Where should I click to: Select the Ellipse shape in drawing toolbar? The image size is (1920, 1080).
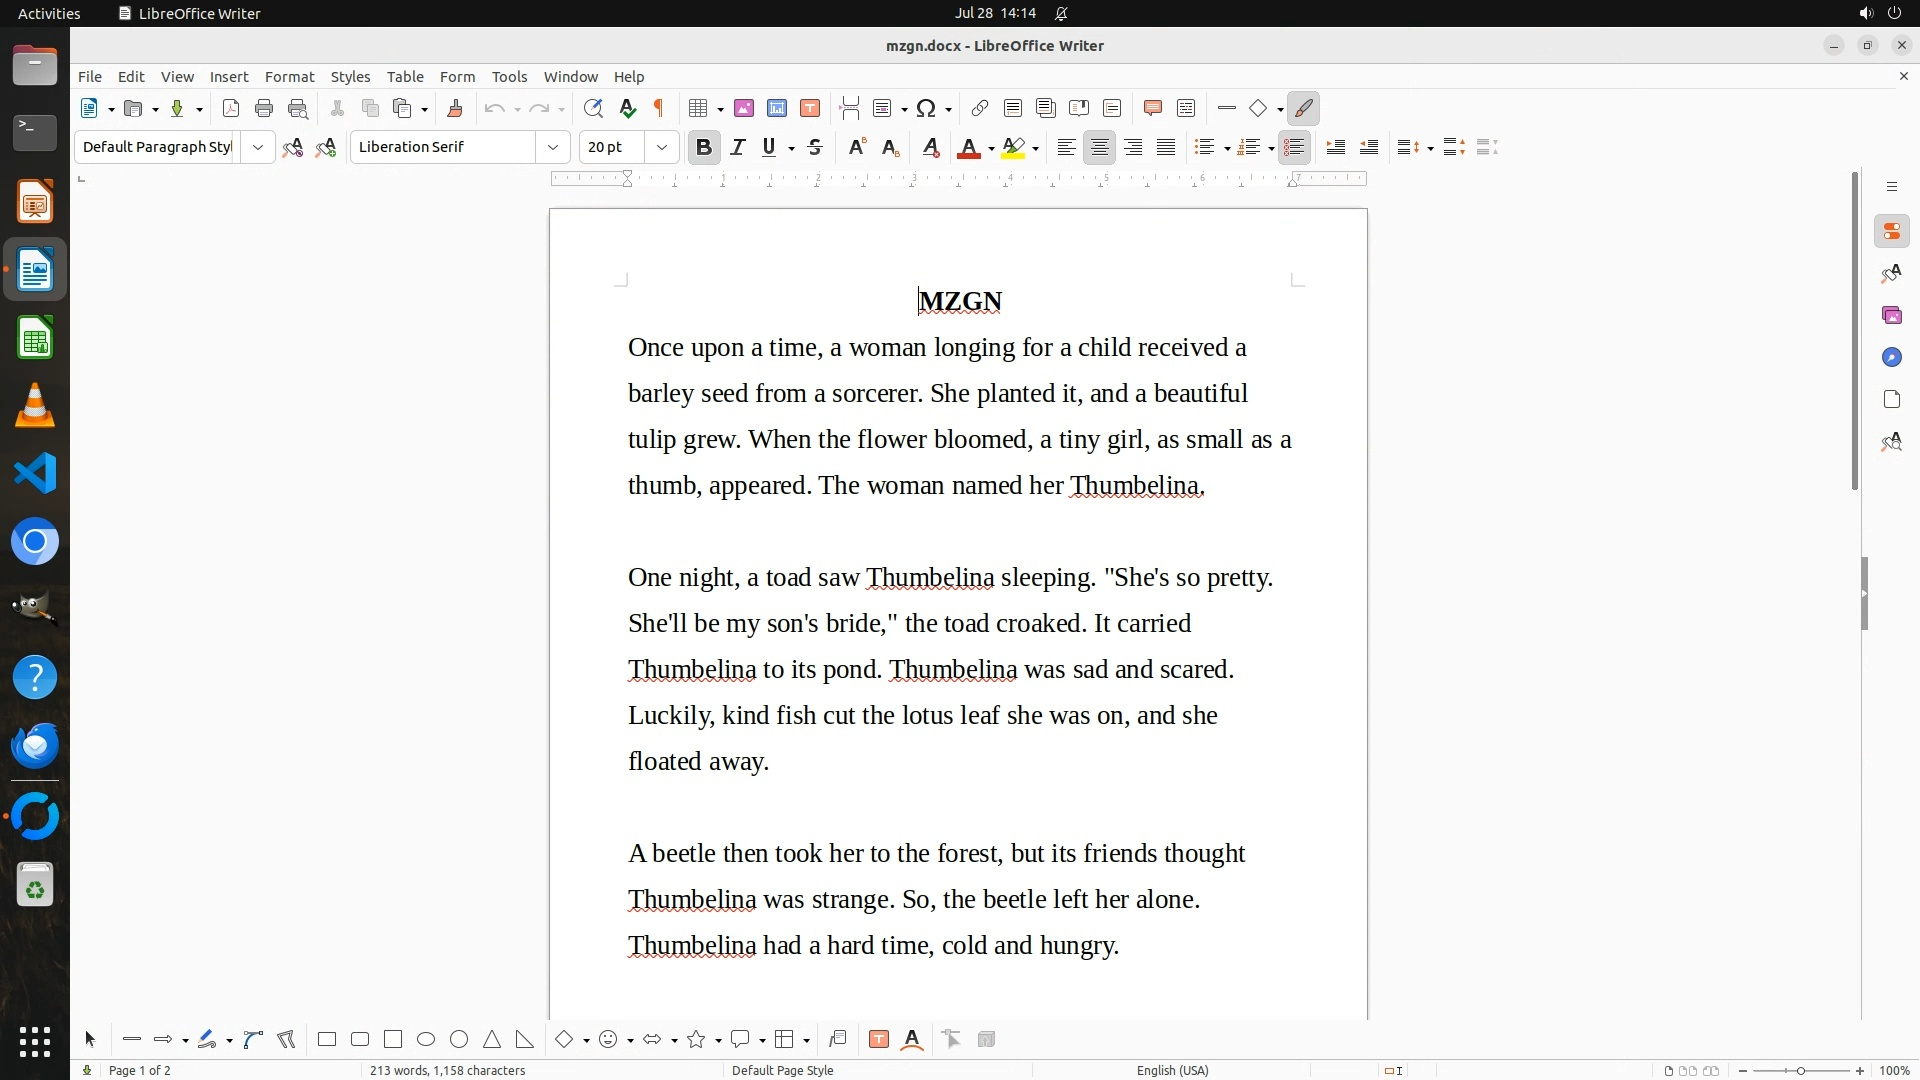tap(426, 1040)
